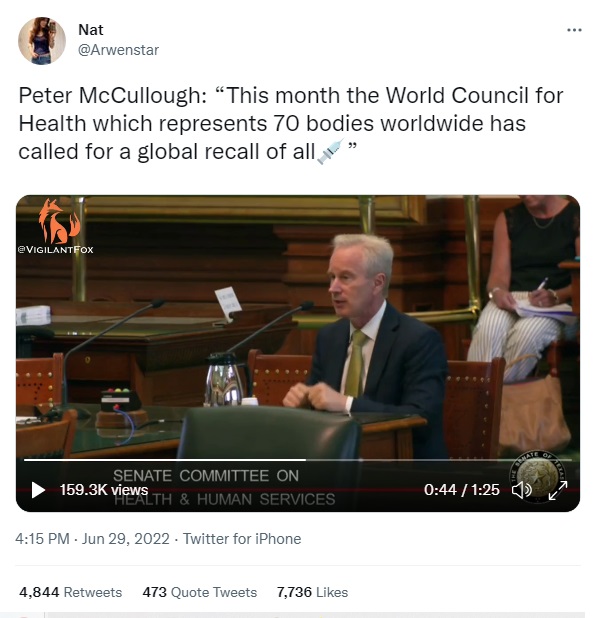This screenshot has width=595, height=618.
Task: Click the 159.3K views counter
Action: pyautogui.click(x=104, y=490)
